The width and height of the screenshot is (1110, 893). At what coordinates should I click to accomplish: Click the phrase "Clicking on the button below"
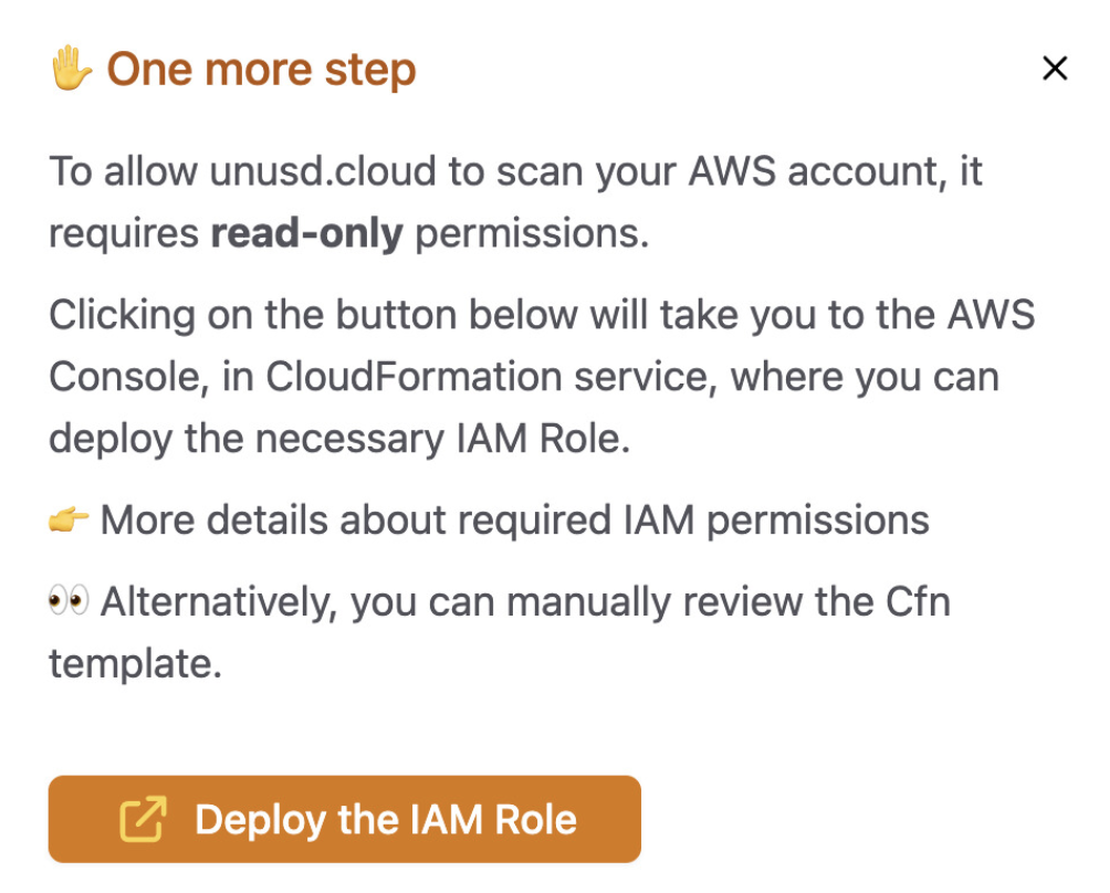pos(313,315)
